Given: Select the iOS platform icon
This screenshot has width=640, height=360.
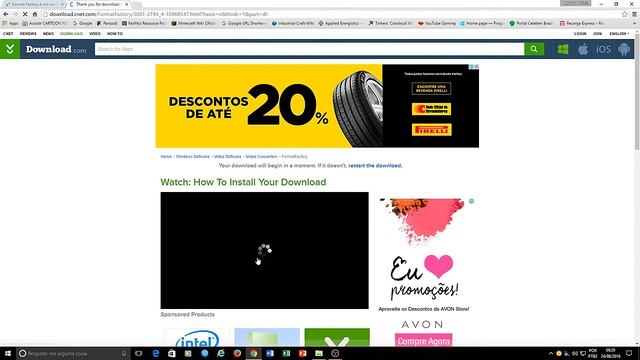Looking at the screenshot, I should 603,49.
